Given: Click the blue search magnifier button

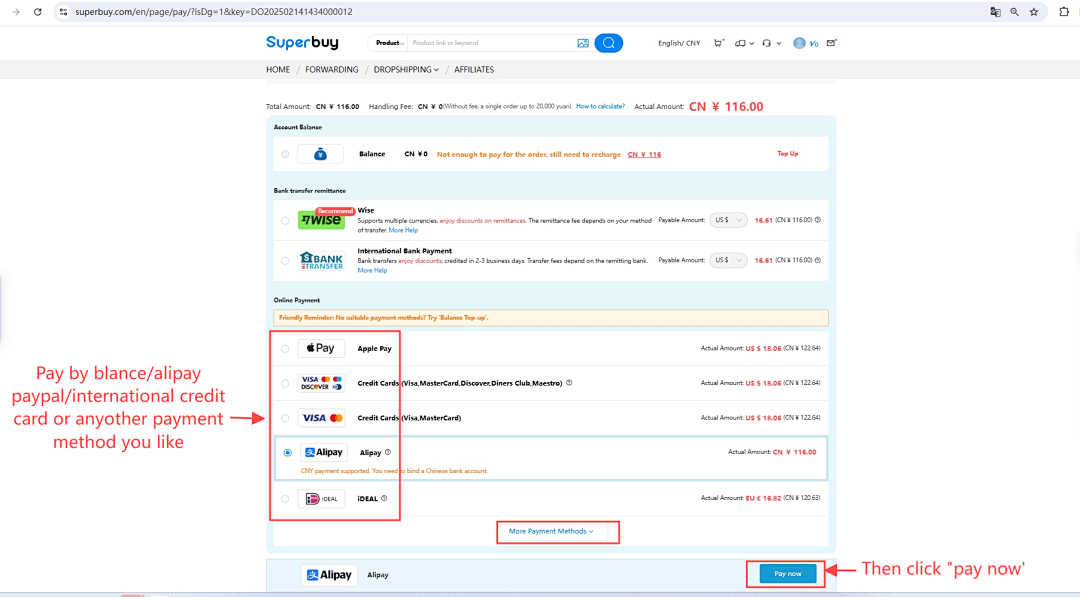Looking at the screenshot, I should pos(608,43).
